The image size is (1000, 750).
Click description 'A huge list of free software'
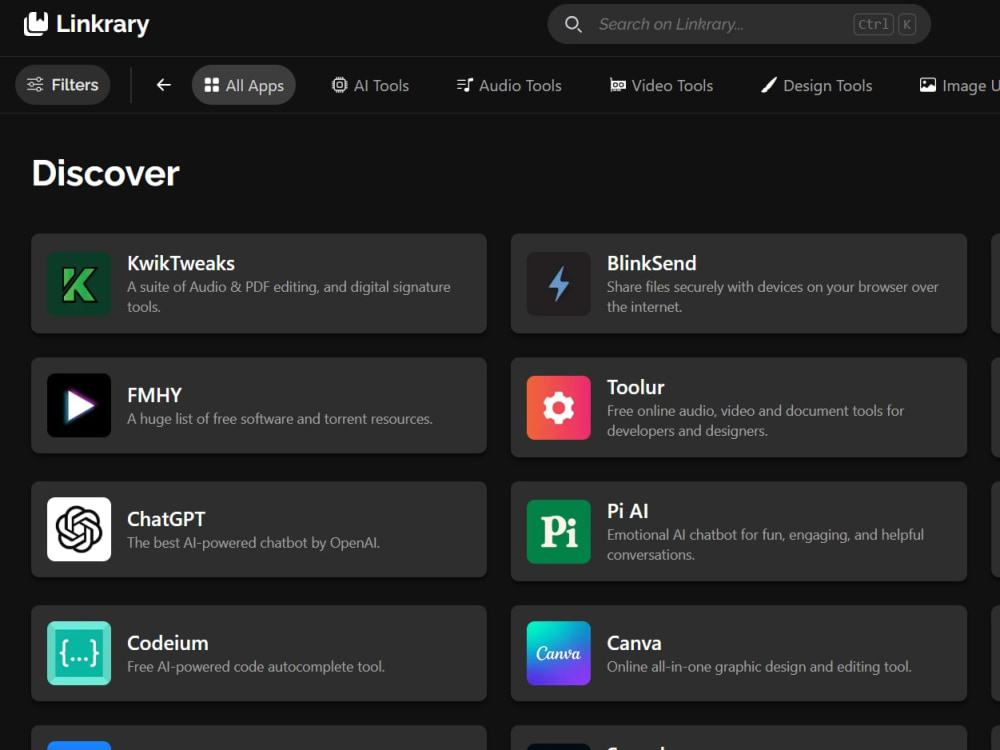[280, 419]
